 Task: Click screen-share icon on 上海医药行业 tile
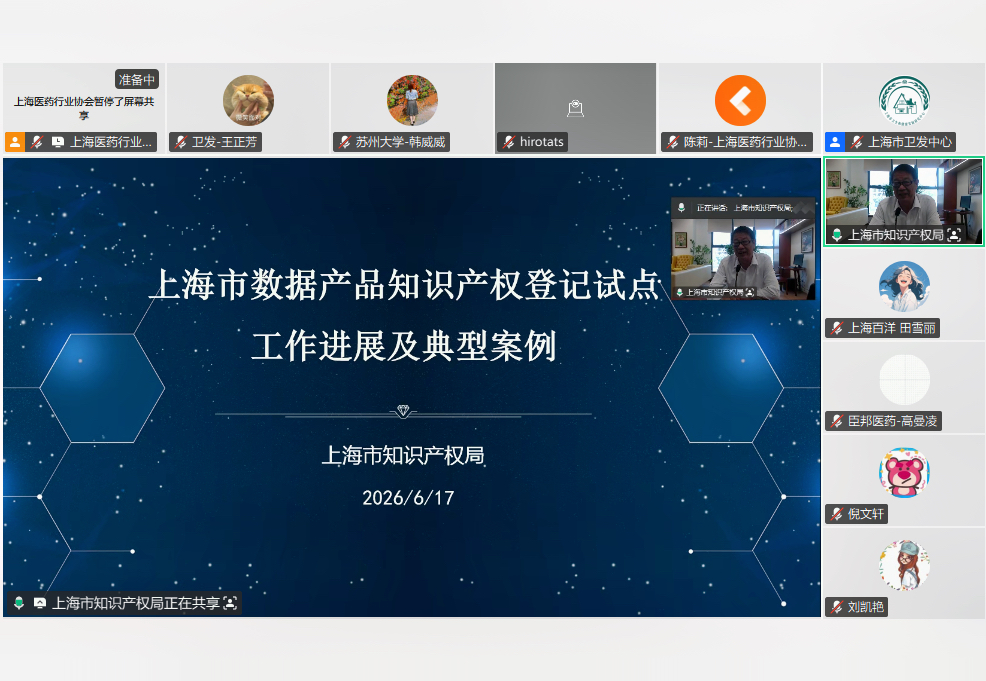(x=58, y=142)
